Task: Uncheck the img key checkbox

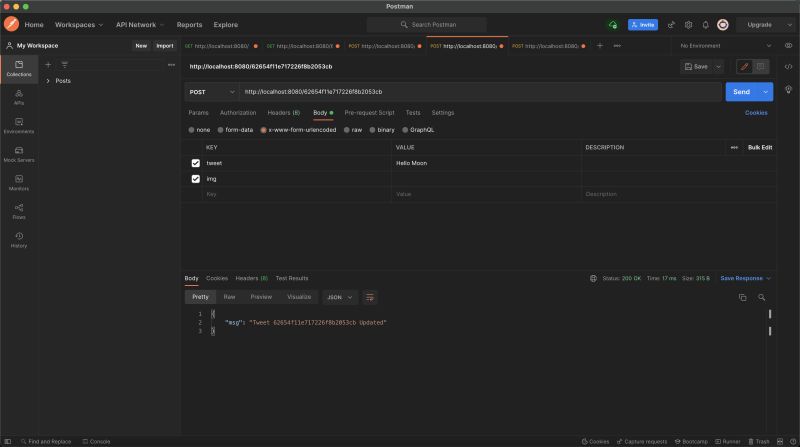Action: point(195,179)
